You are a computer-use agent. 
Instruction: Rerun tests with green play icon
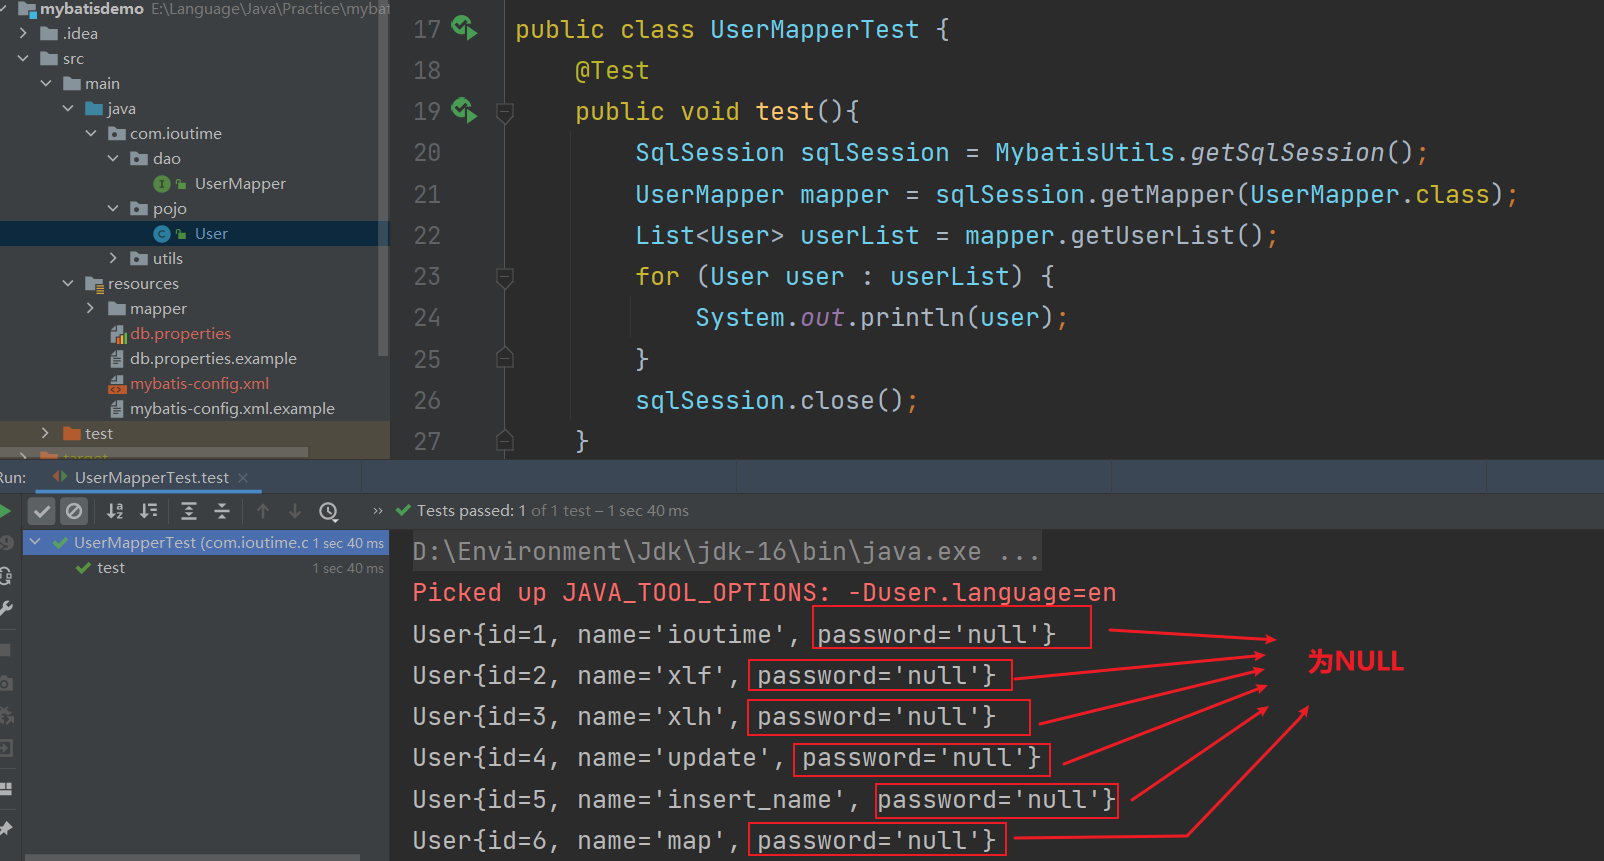pos(4,511)
